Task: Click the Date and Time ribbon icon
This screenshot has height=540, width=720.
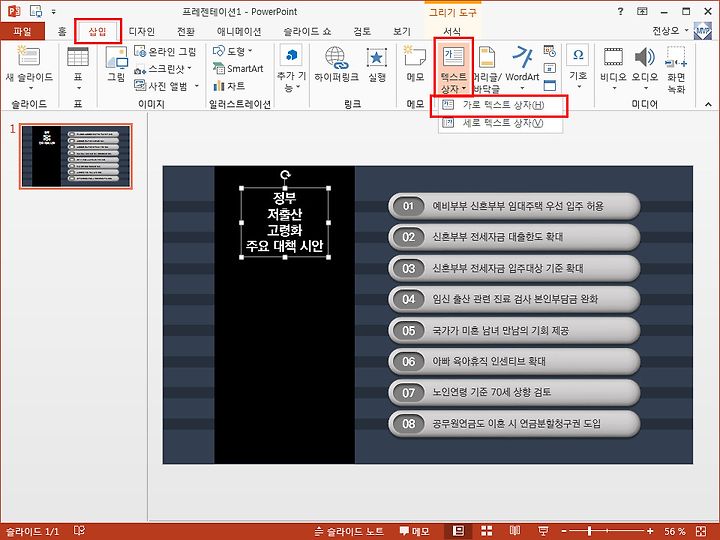Action: [550, 51]
